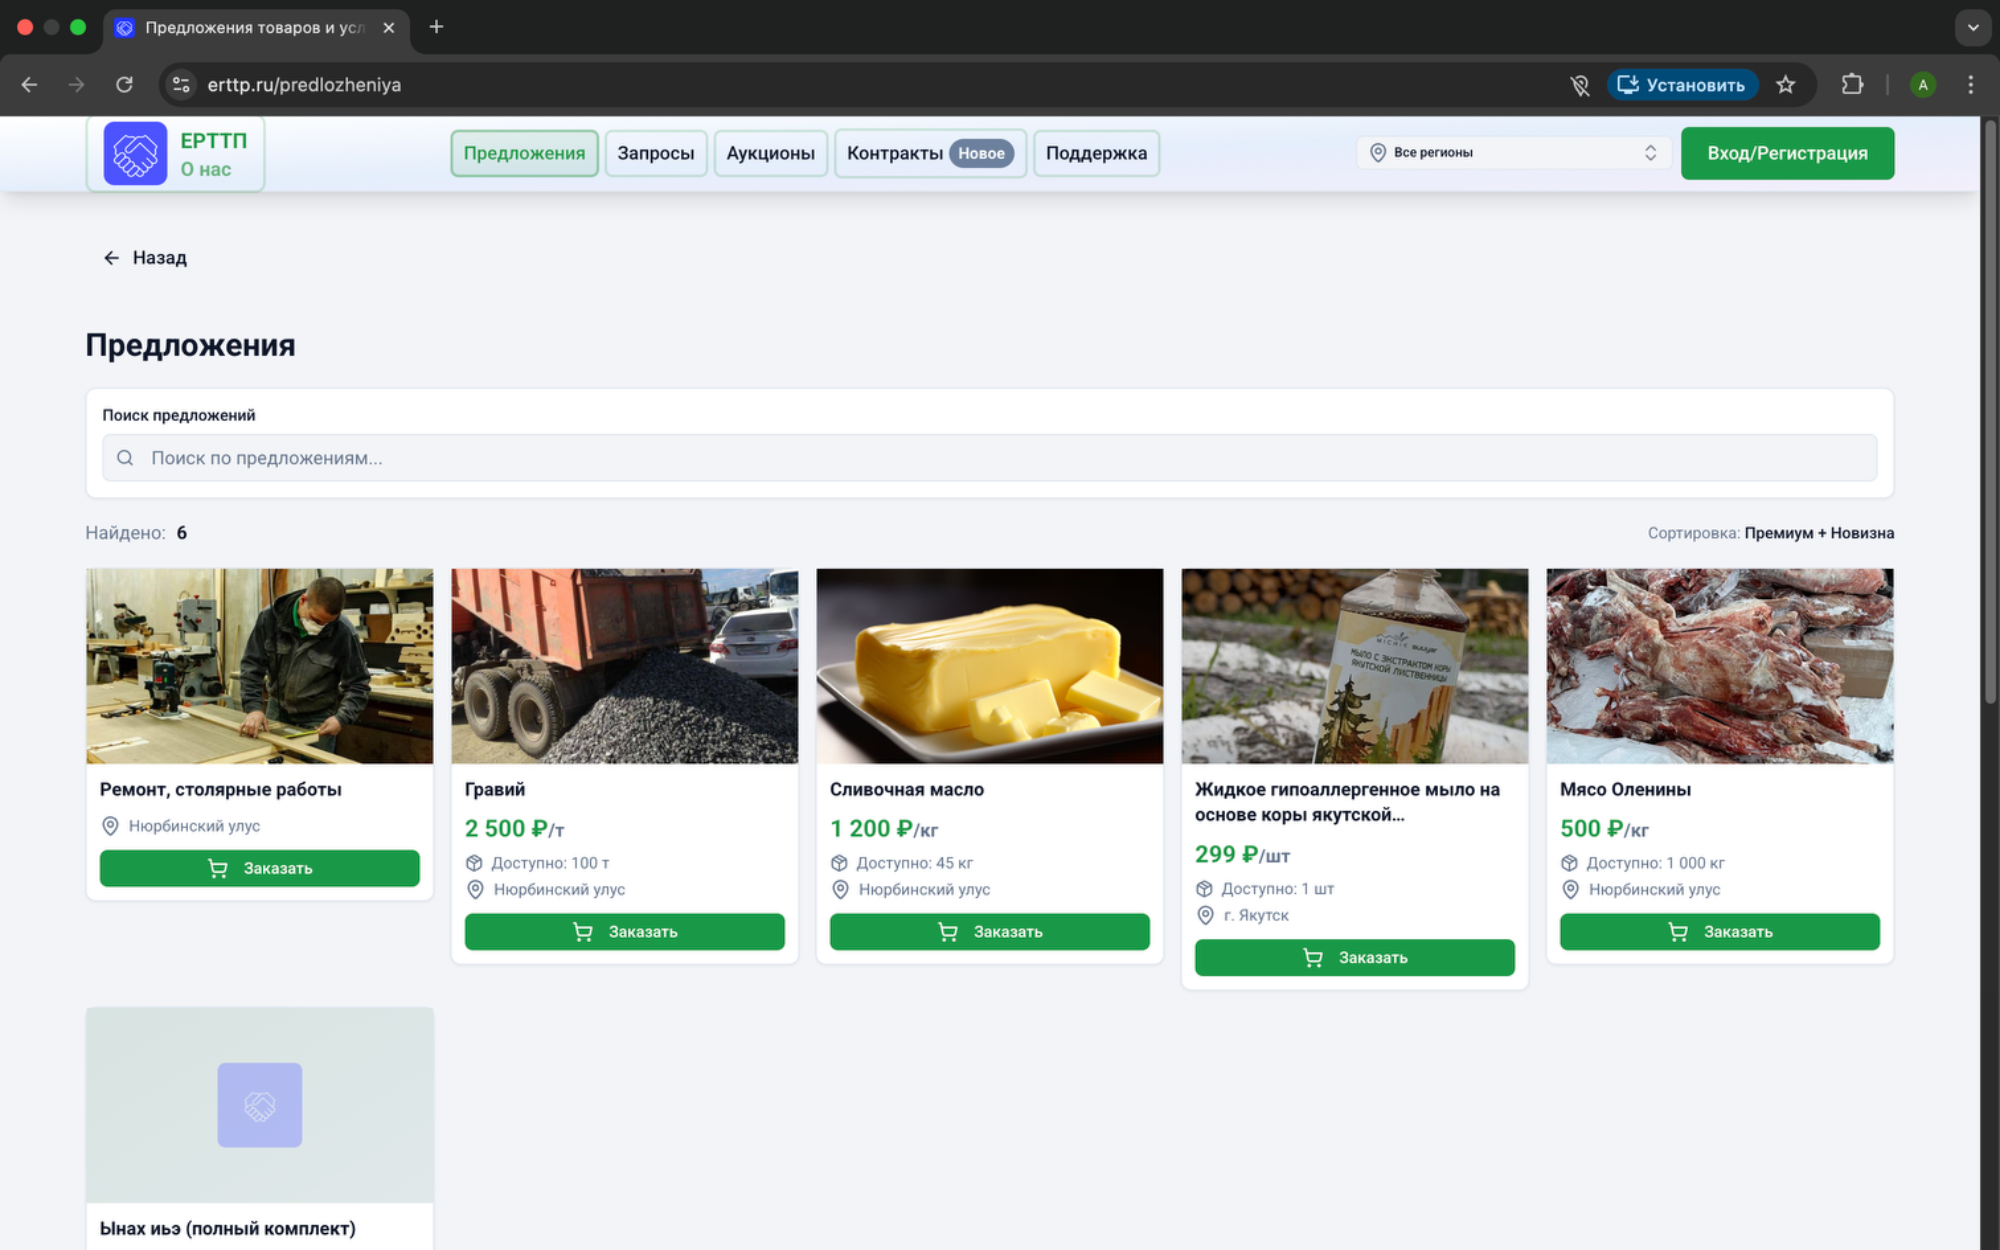Focus the Поиск по предложениям search field
This screenshot has height=1250, width=2000.
989,458
